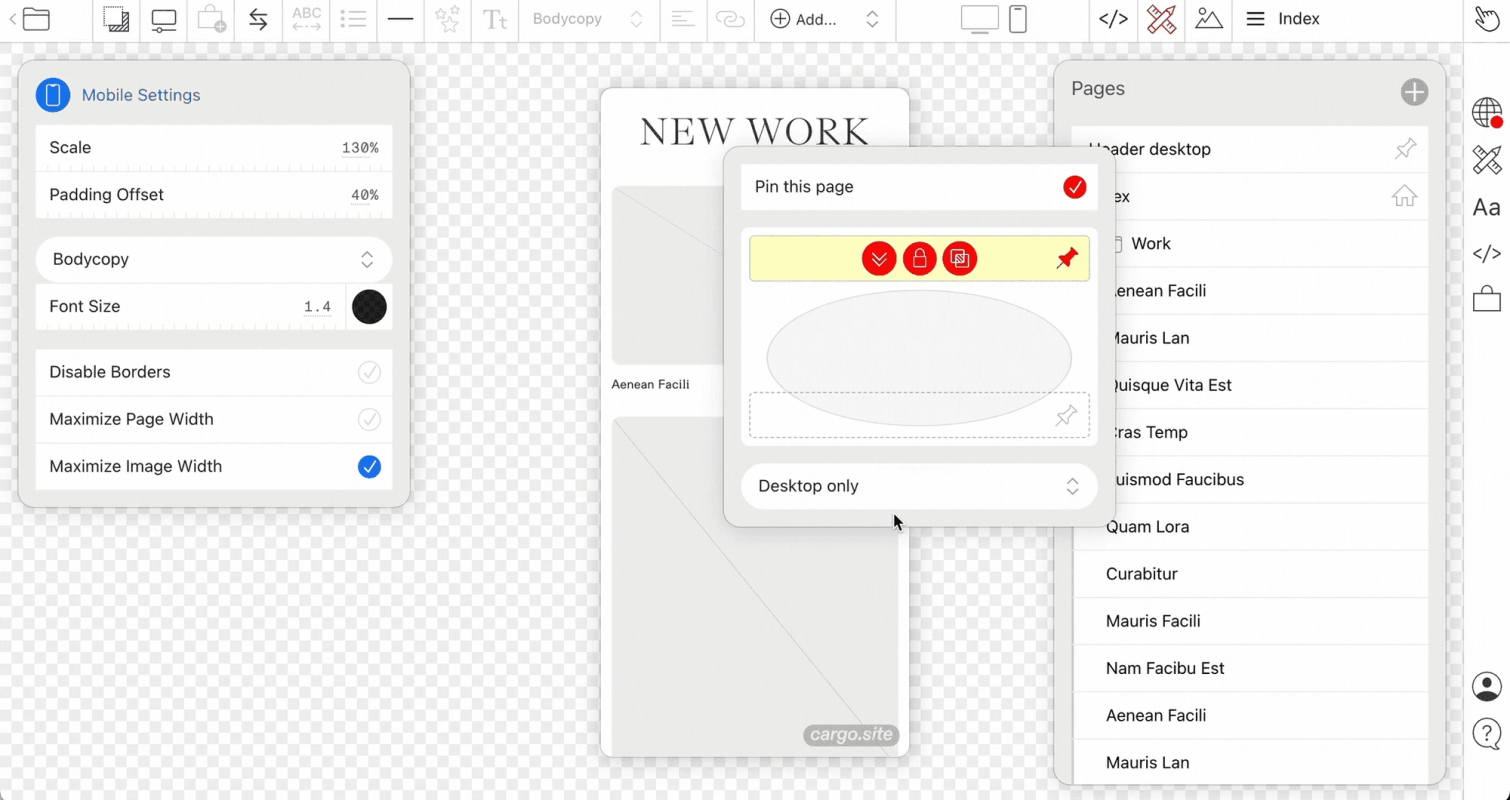Click the globe publish icon in sidebar
The image size is (1510, 800).
point(1487,113)
